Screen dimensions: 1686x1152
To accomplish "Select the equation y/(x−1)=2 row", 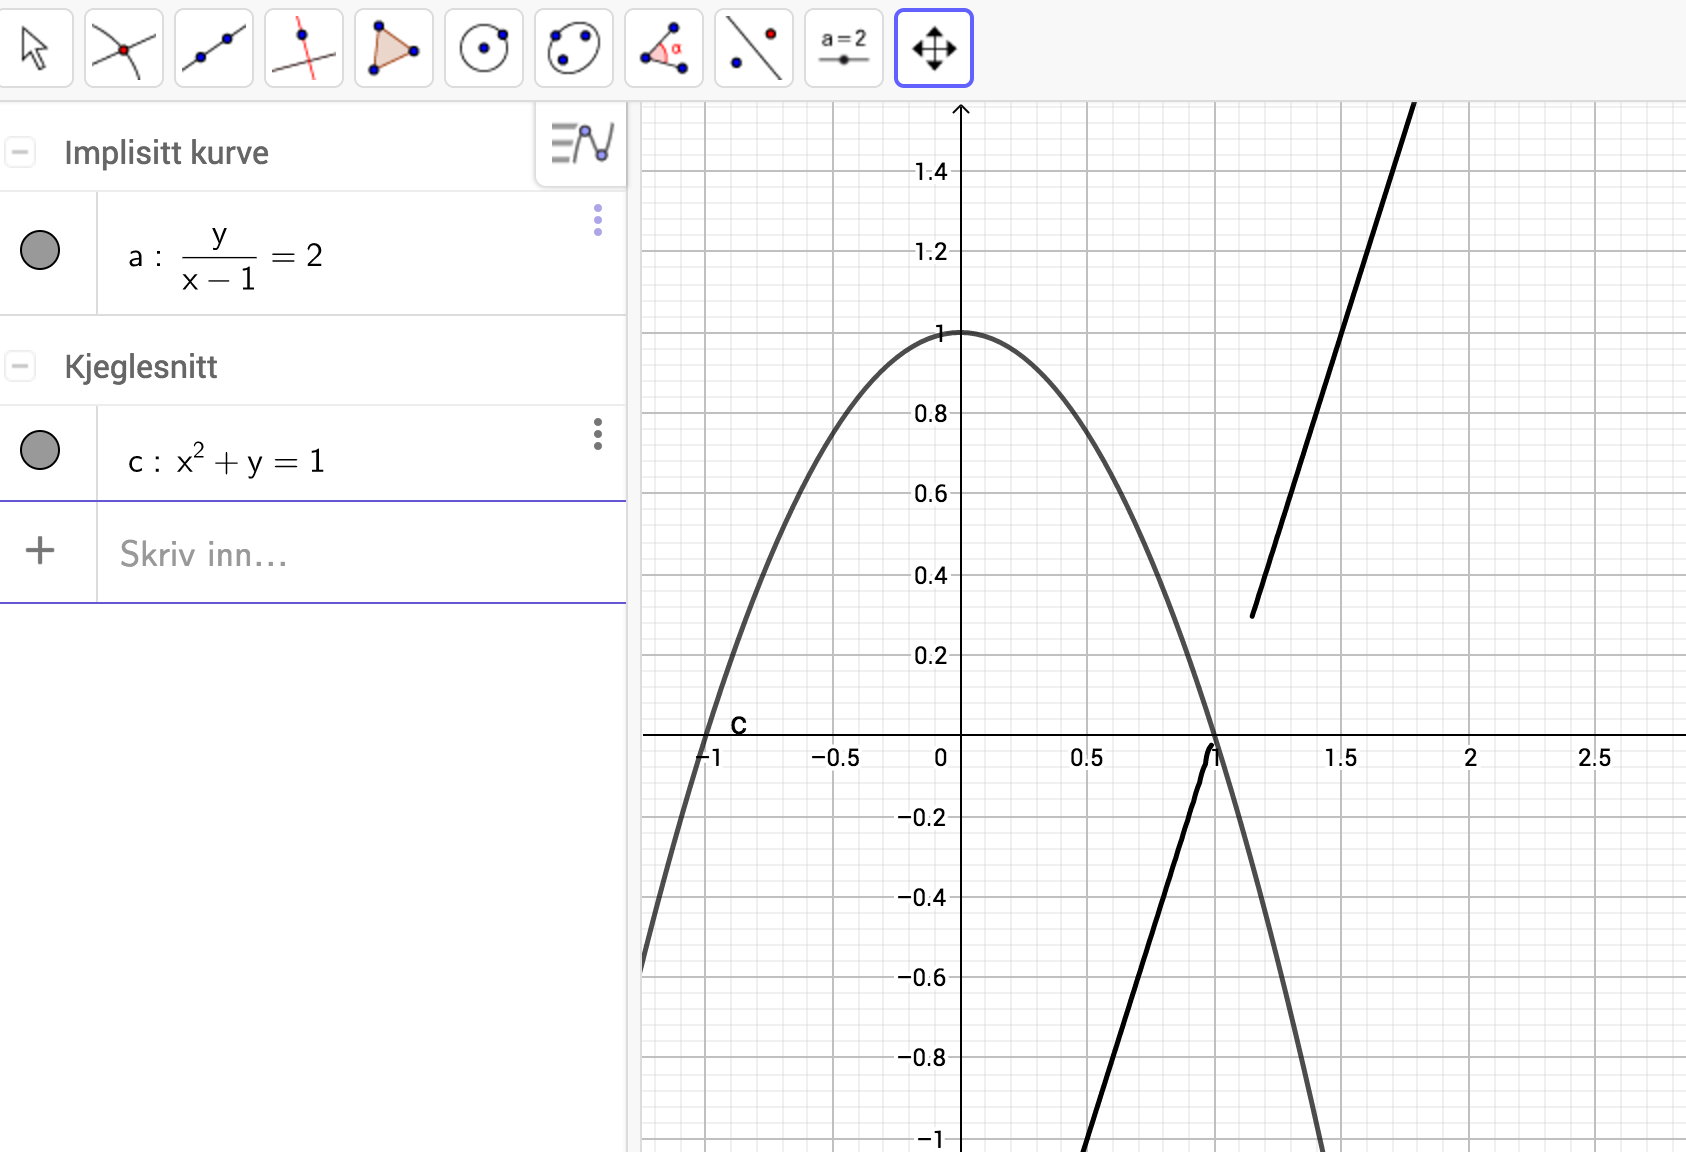I will click(x=313, y=254).
